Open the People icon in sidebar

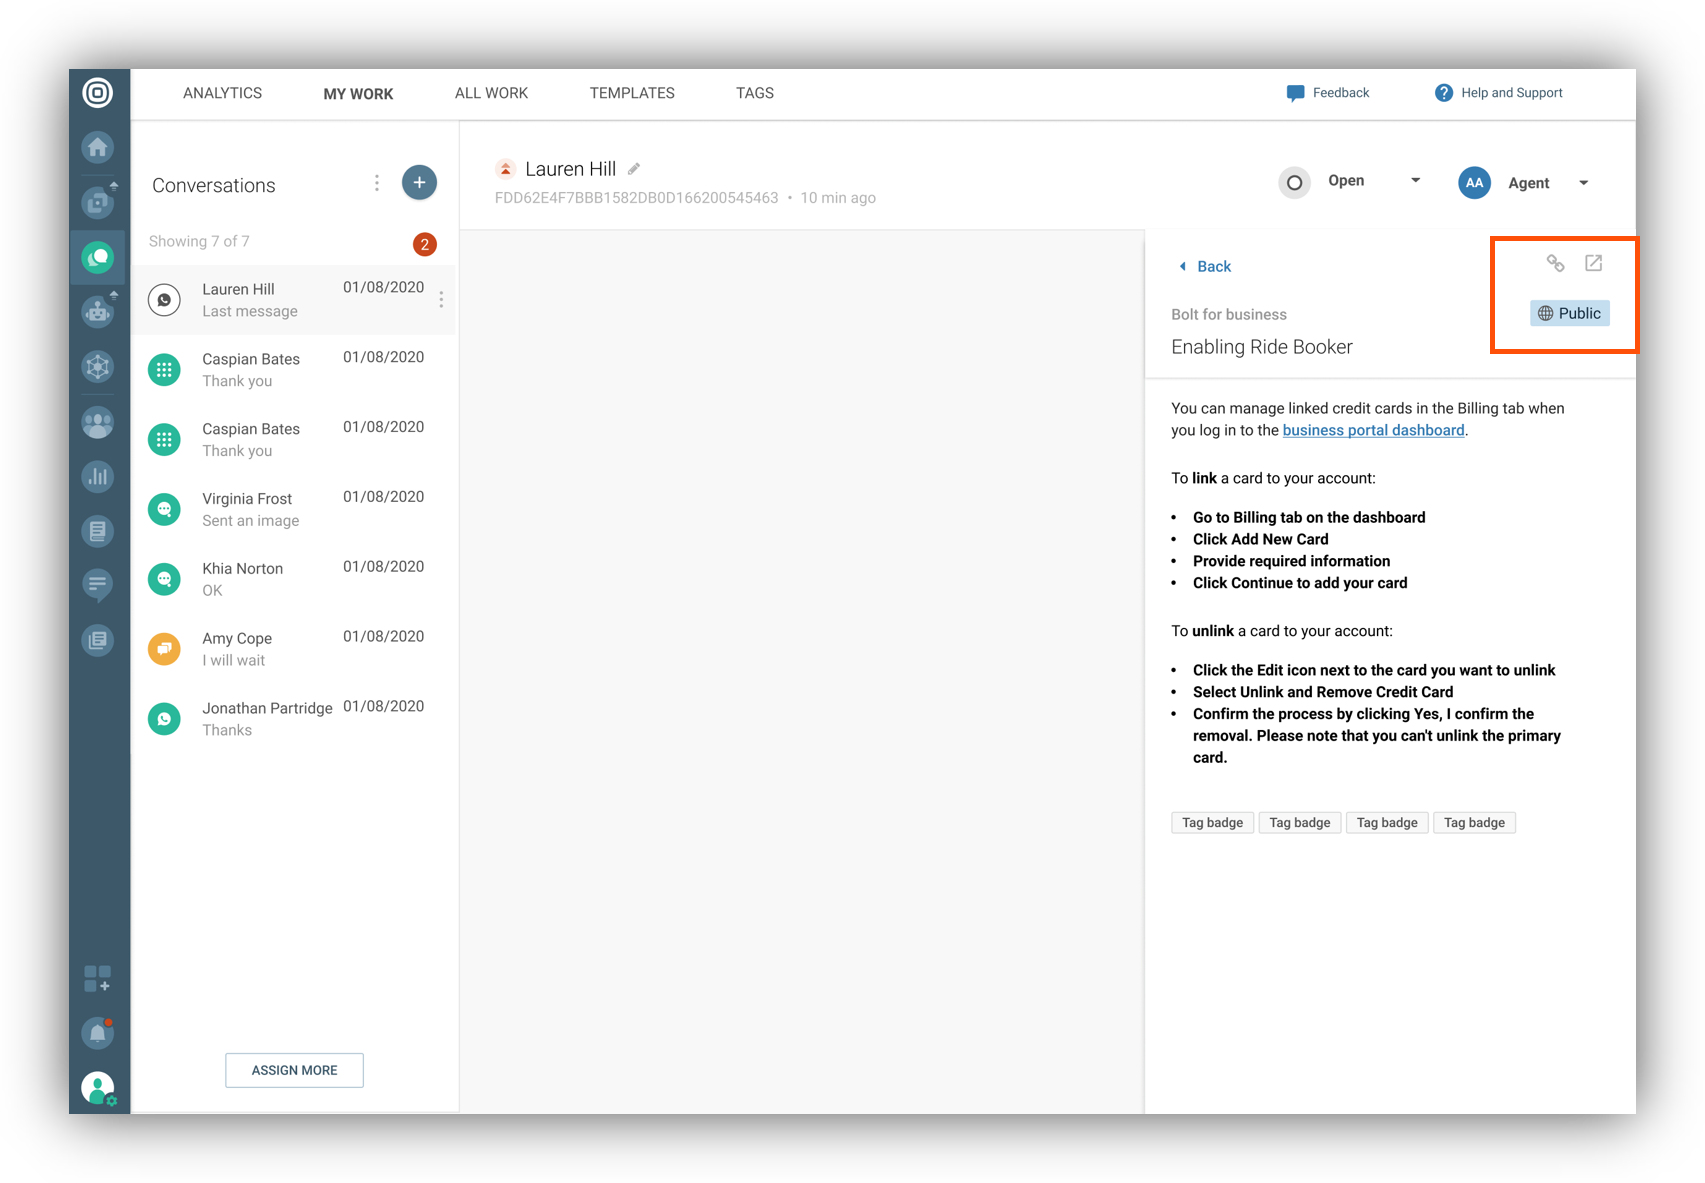point(97,422)
